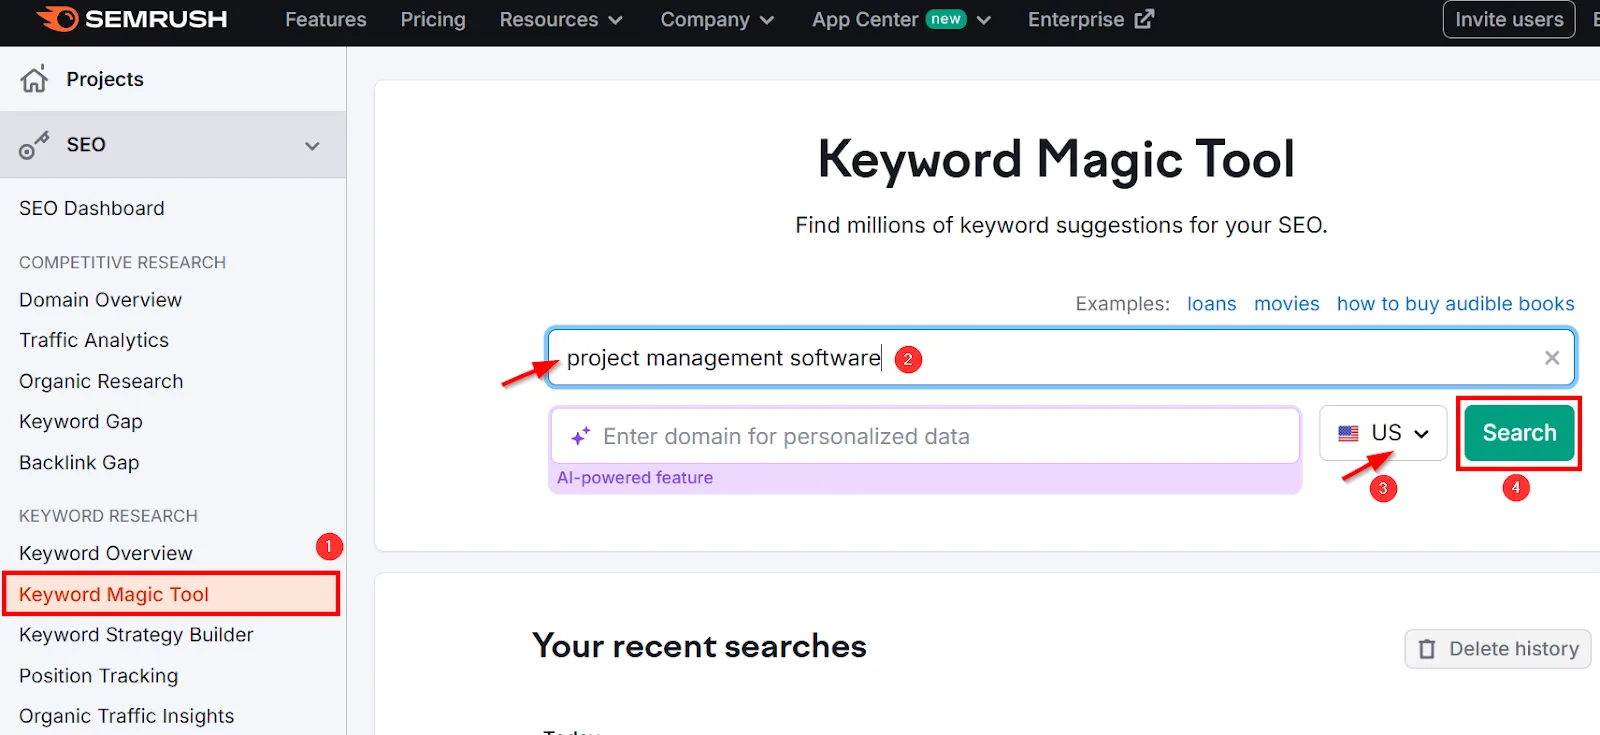
Task: Click the 'AI-powered feature' label
Action: point(635,478)
